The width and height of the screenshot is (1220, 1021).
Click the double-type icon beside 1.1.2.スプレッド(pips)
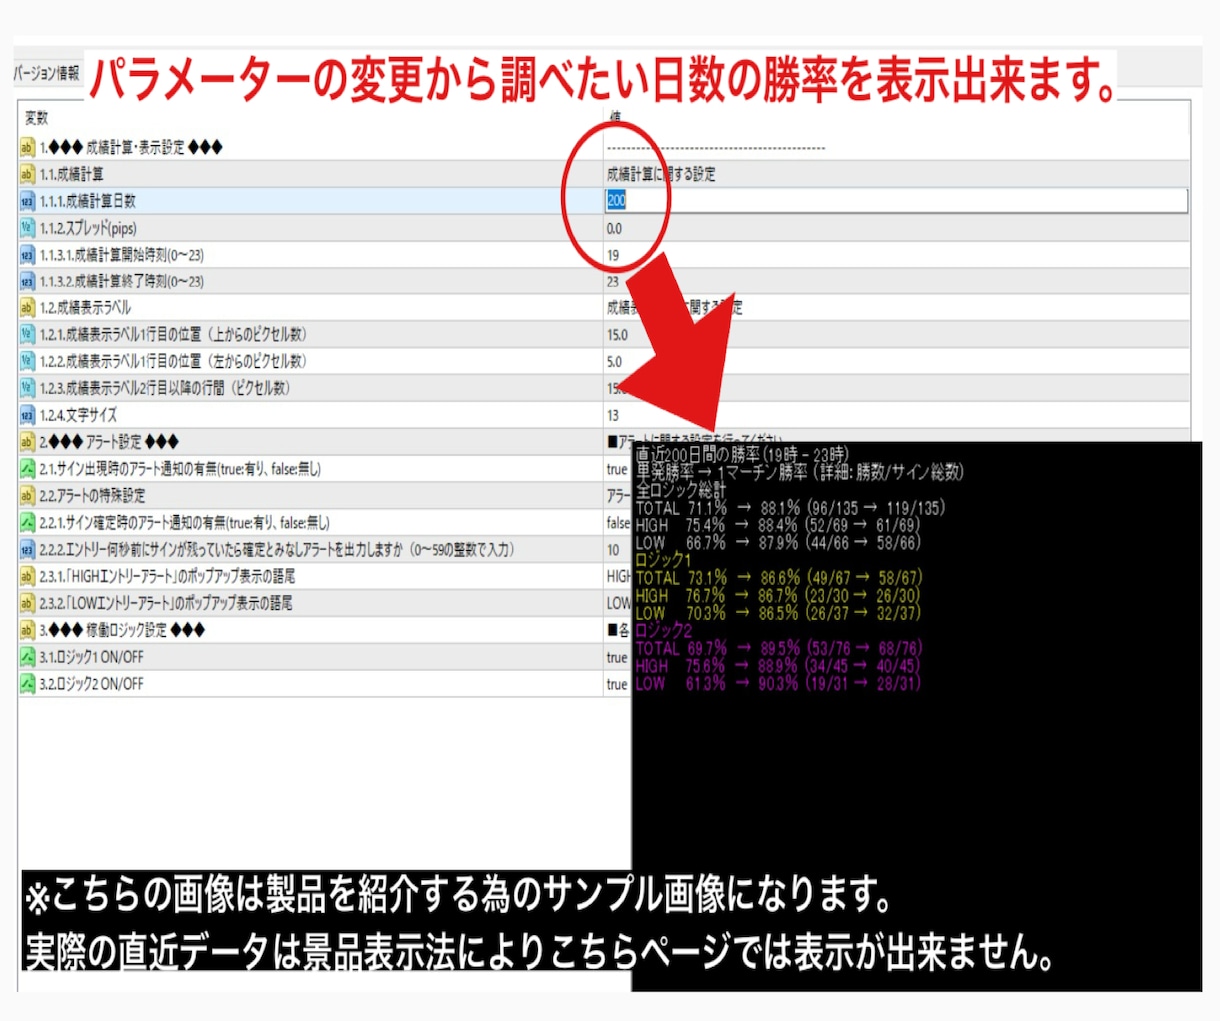(x=27, y=228)
